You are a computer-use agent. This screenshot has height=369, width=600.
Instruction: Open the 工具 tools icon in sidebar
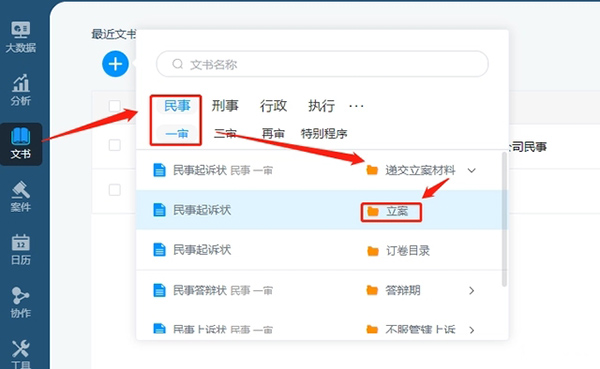click(x=21, y=354)
